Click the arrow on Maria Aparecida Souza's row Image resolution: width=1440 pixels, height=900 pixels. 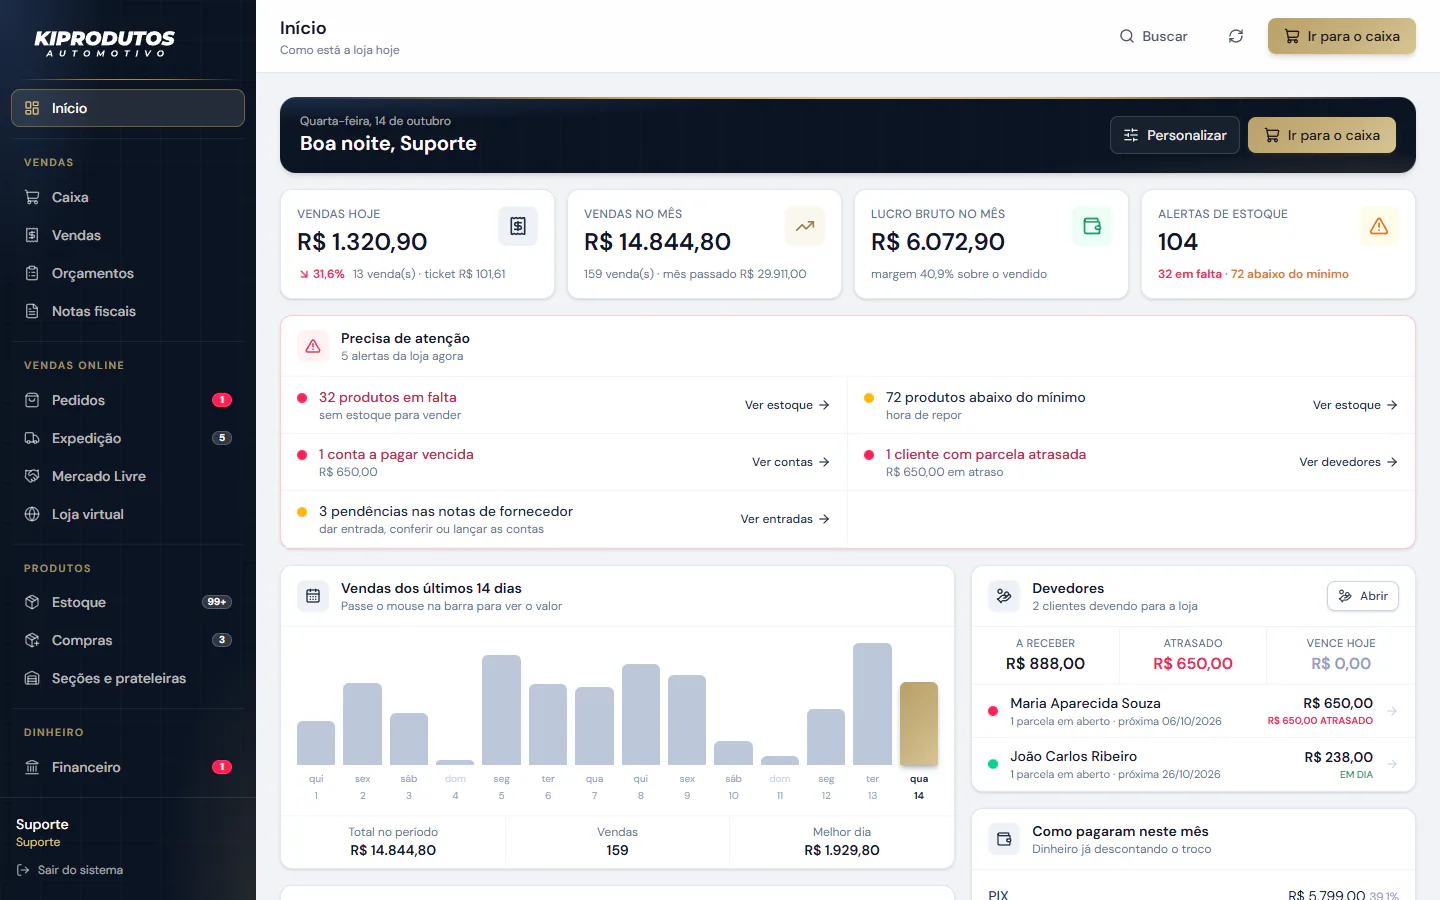[x=1392, y=711]
